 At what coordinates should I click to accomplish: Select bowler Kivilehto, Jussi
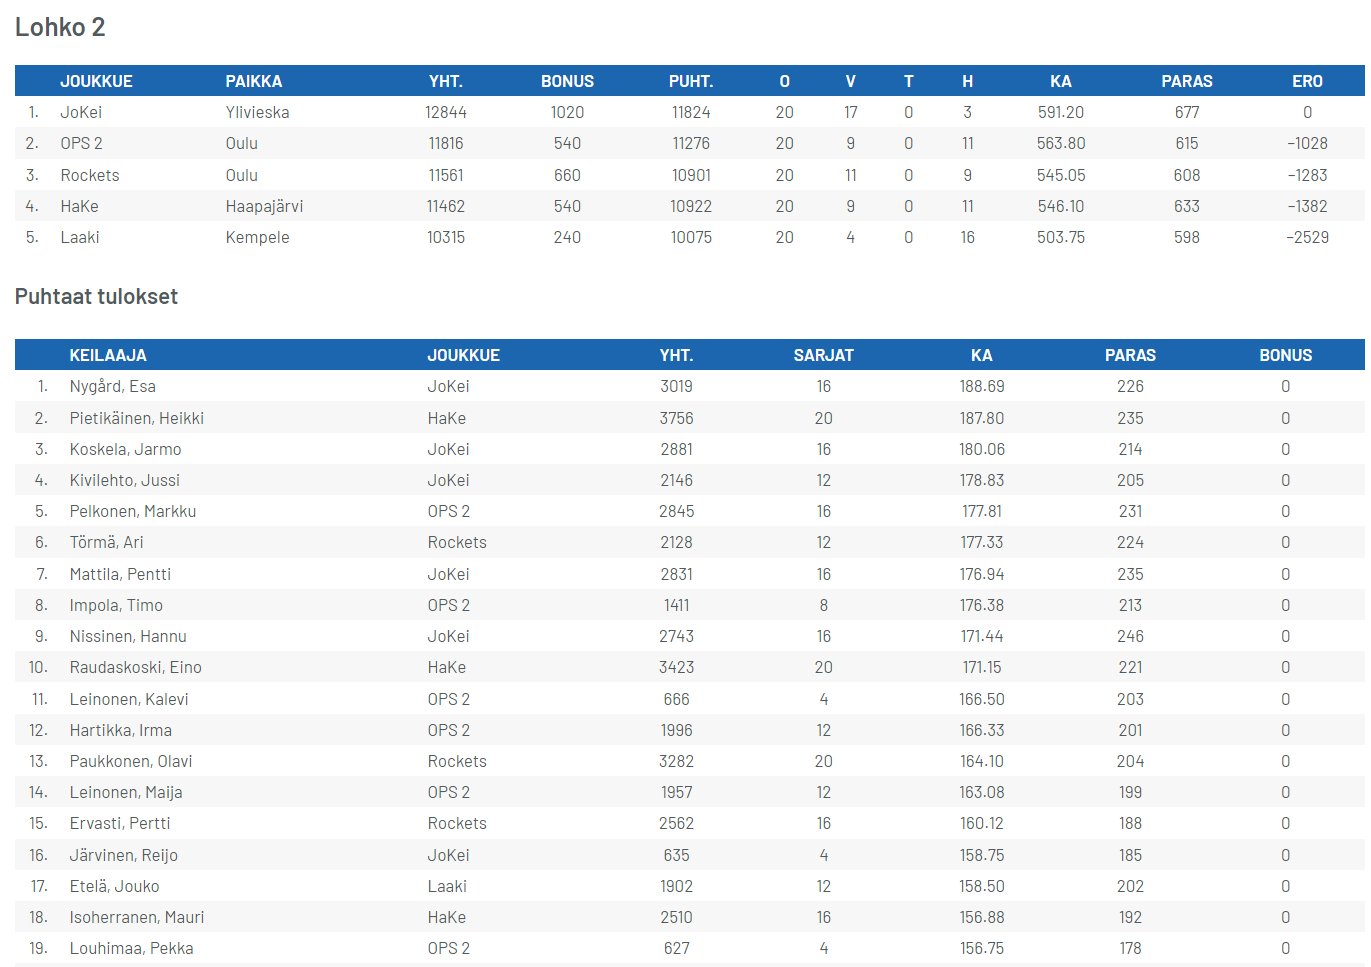[125, 480]
